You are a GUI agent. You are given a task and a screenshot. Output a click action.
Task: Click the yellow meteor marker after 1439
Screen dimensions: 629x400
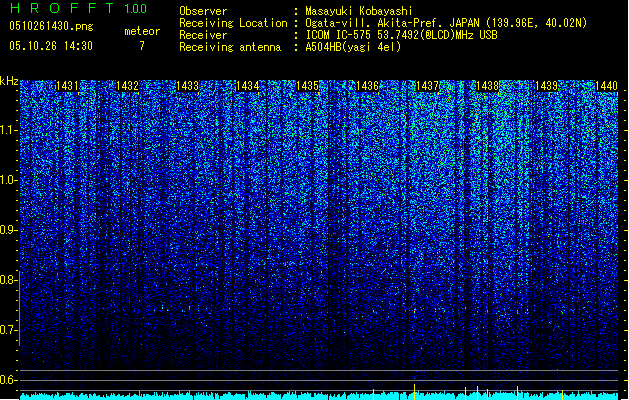[562, 395]
